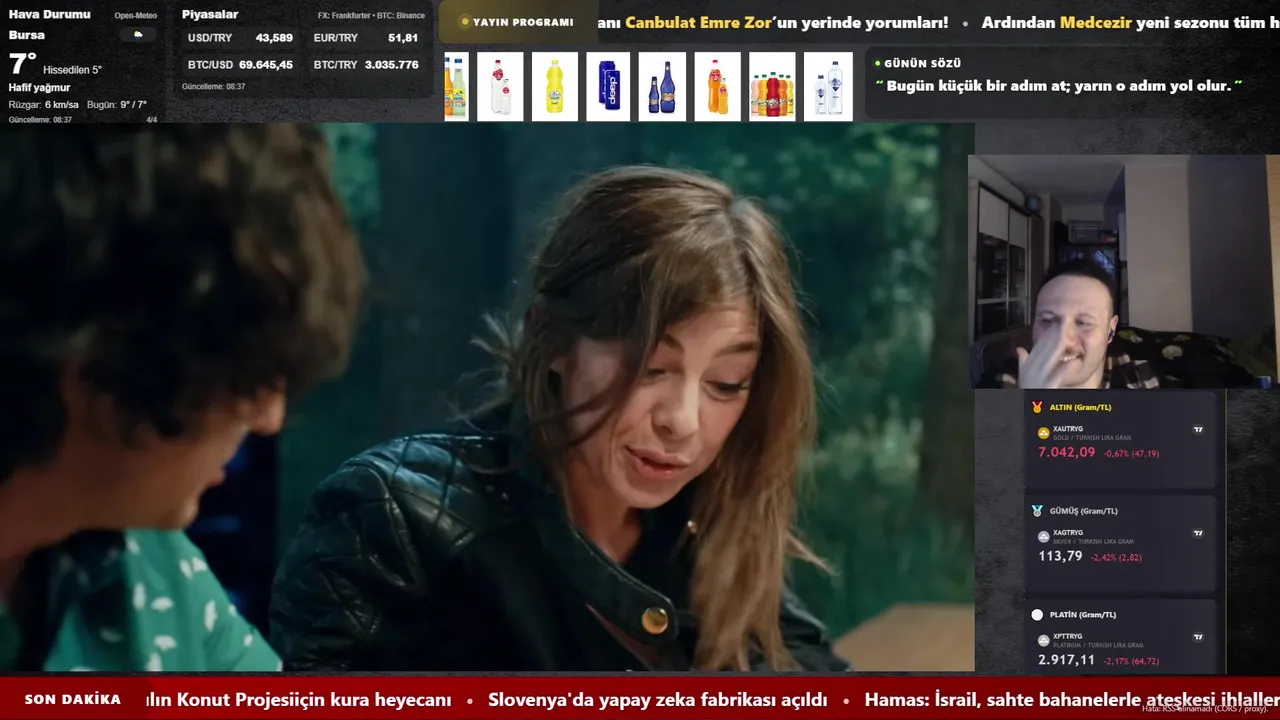The width and height of the screenshot is (1280, 720).
Task: Click the 4/4 page indicator in weather panel
Action: (x=152, y=120)
